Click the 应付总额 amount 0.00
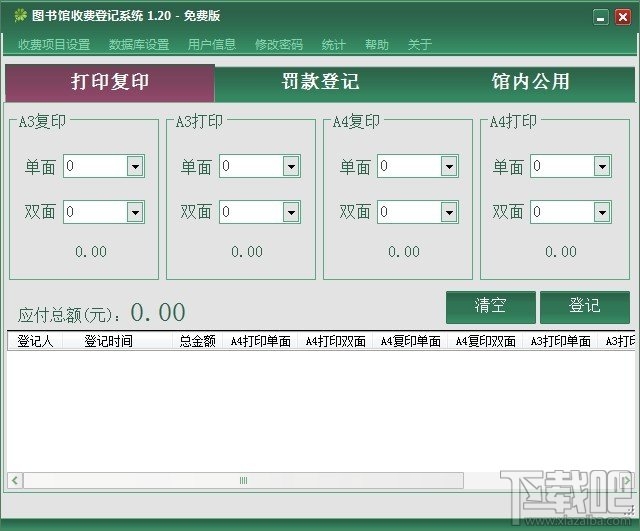Image resolution: width=640 pixels, height=531 pixels. tap(158, 312)
